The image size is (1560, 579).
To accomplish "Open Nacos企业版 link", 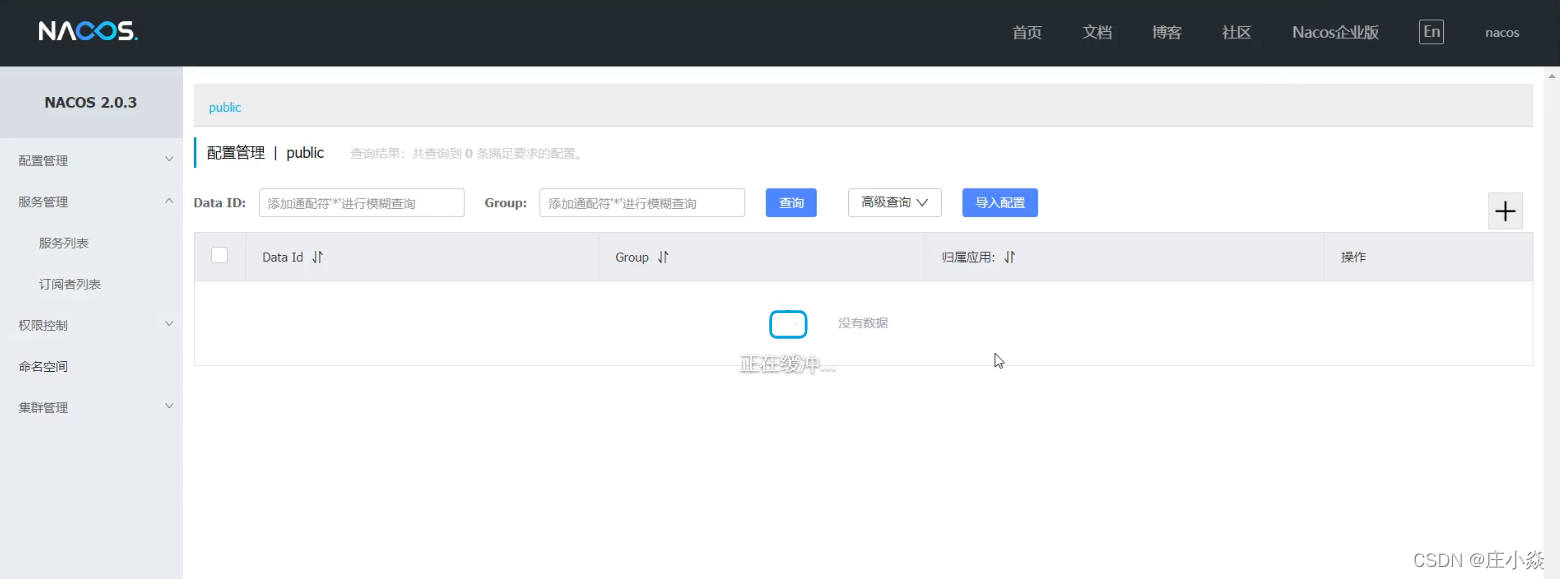I will pyautogui.click(x=1335, y=32).
